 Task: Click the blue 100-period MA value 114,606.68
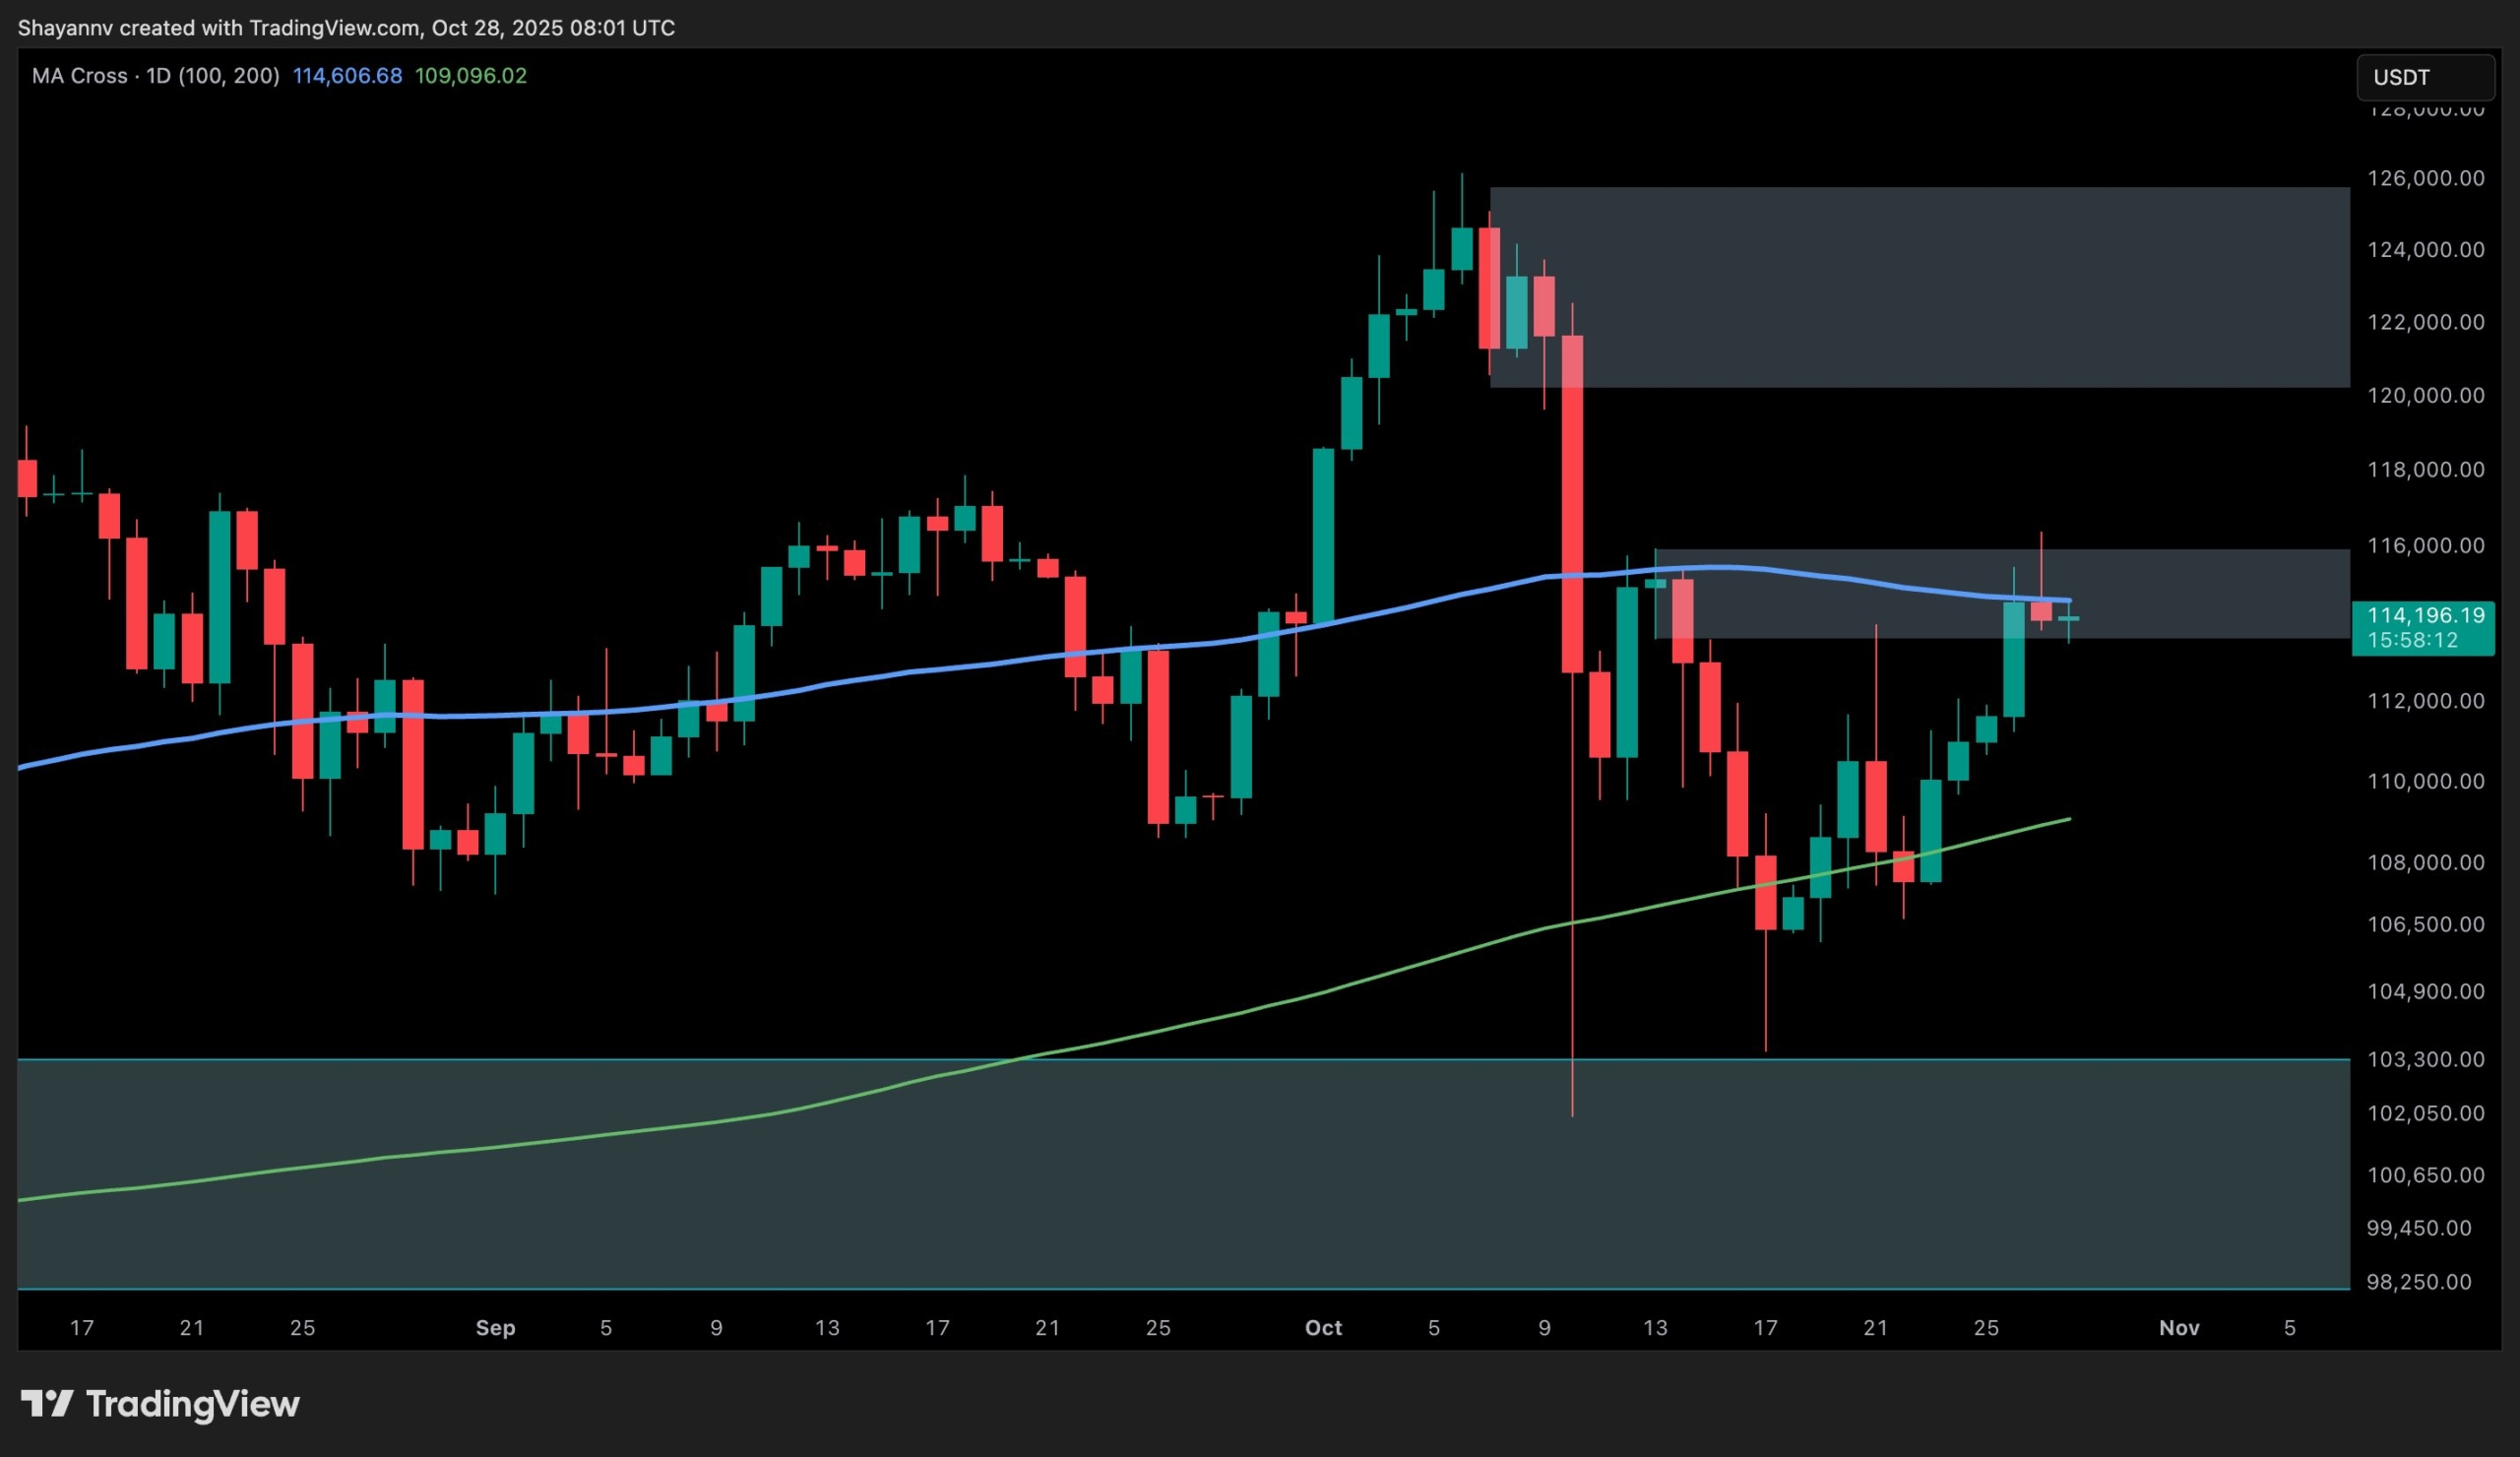(x=347, y=75)
